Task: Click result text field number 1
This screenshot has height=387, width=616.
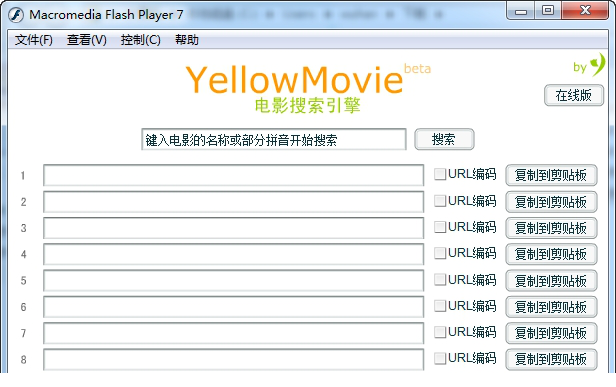Action: [233, 175]
